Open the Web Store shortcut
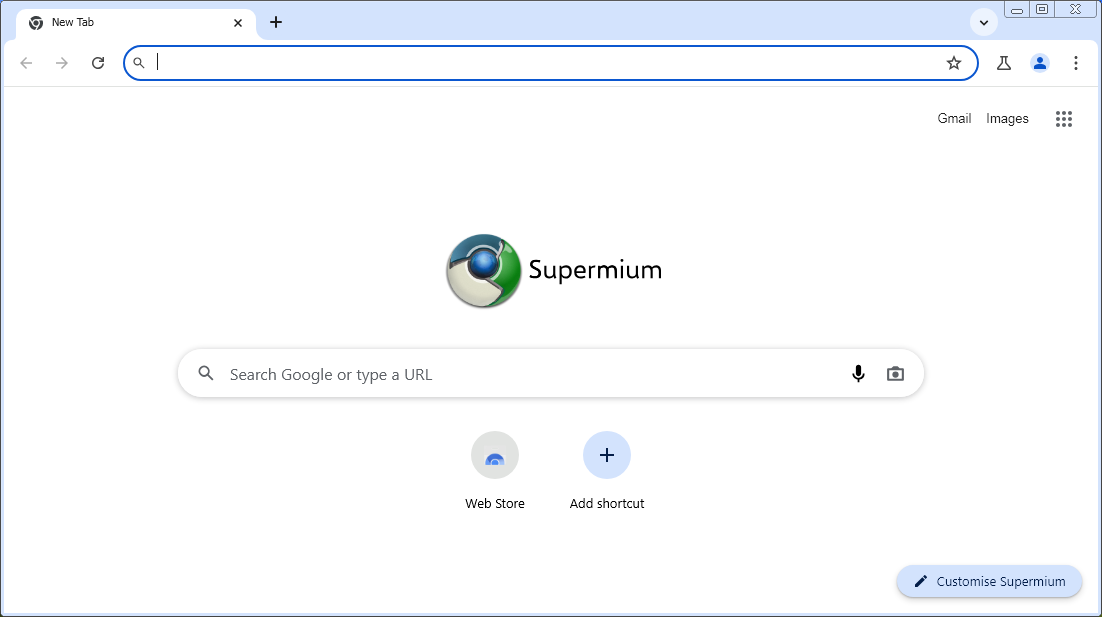Viewport: 1102px width, 617px height. (x=495, y=456)
